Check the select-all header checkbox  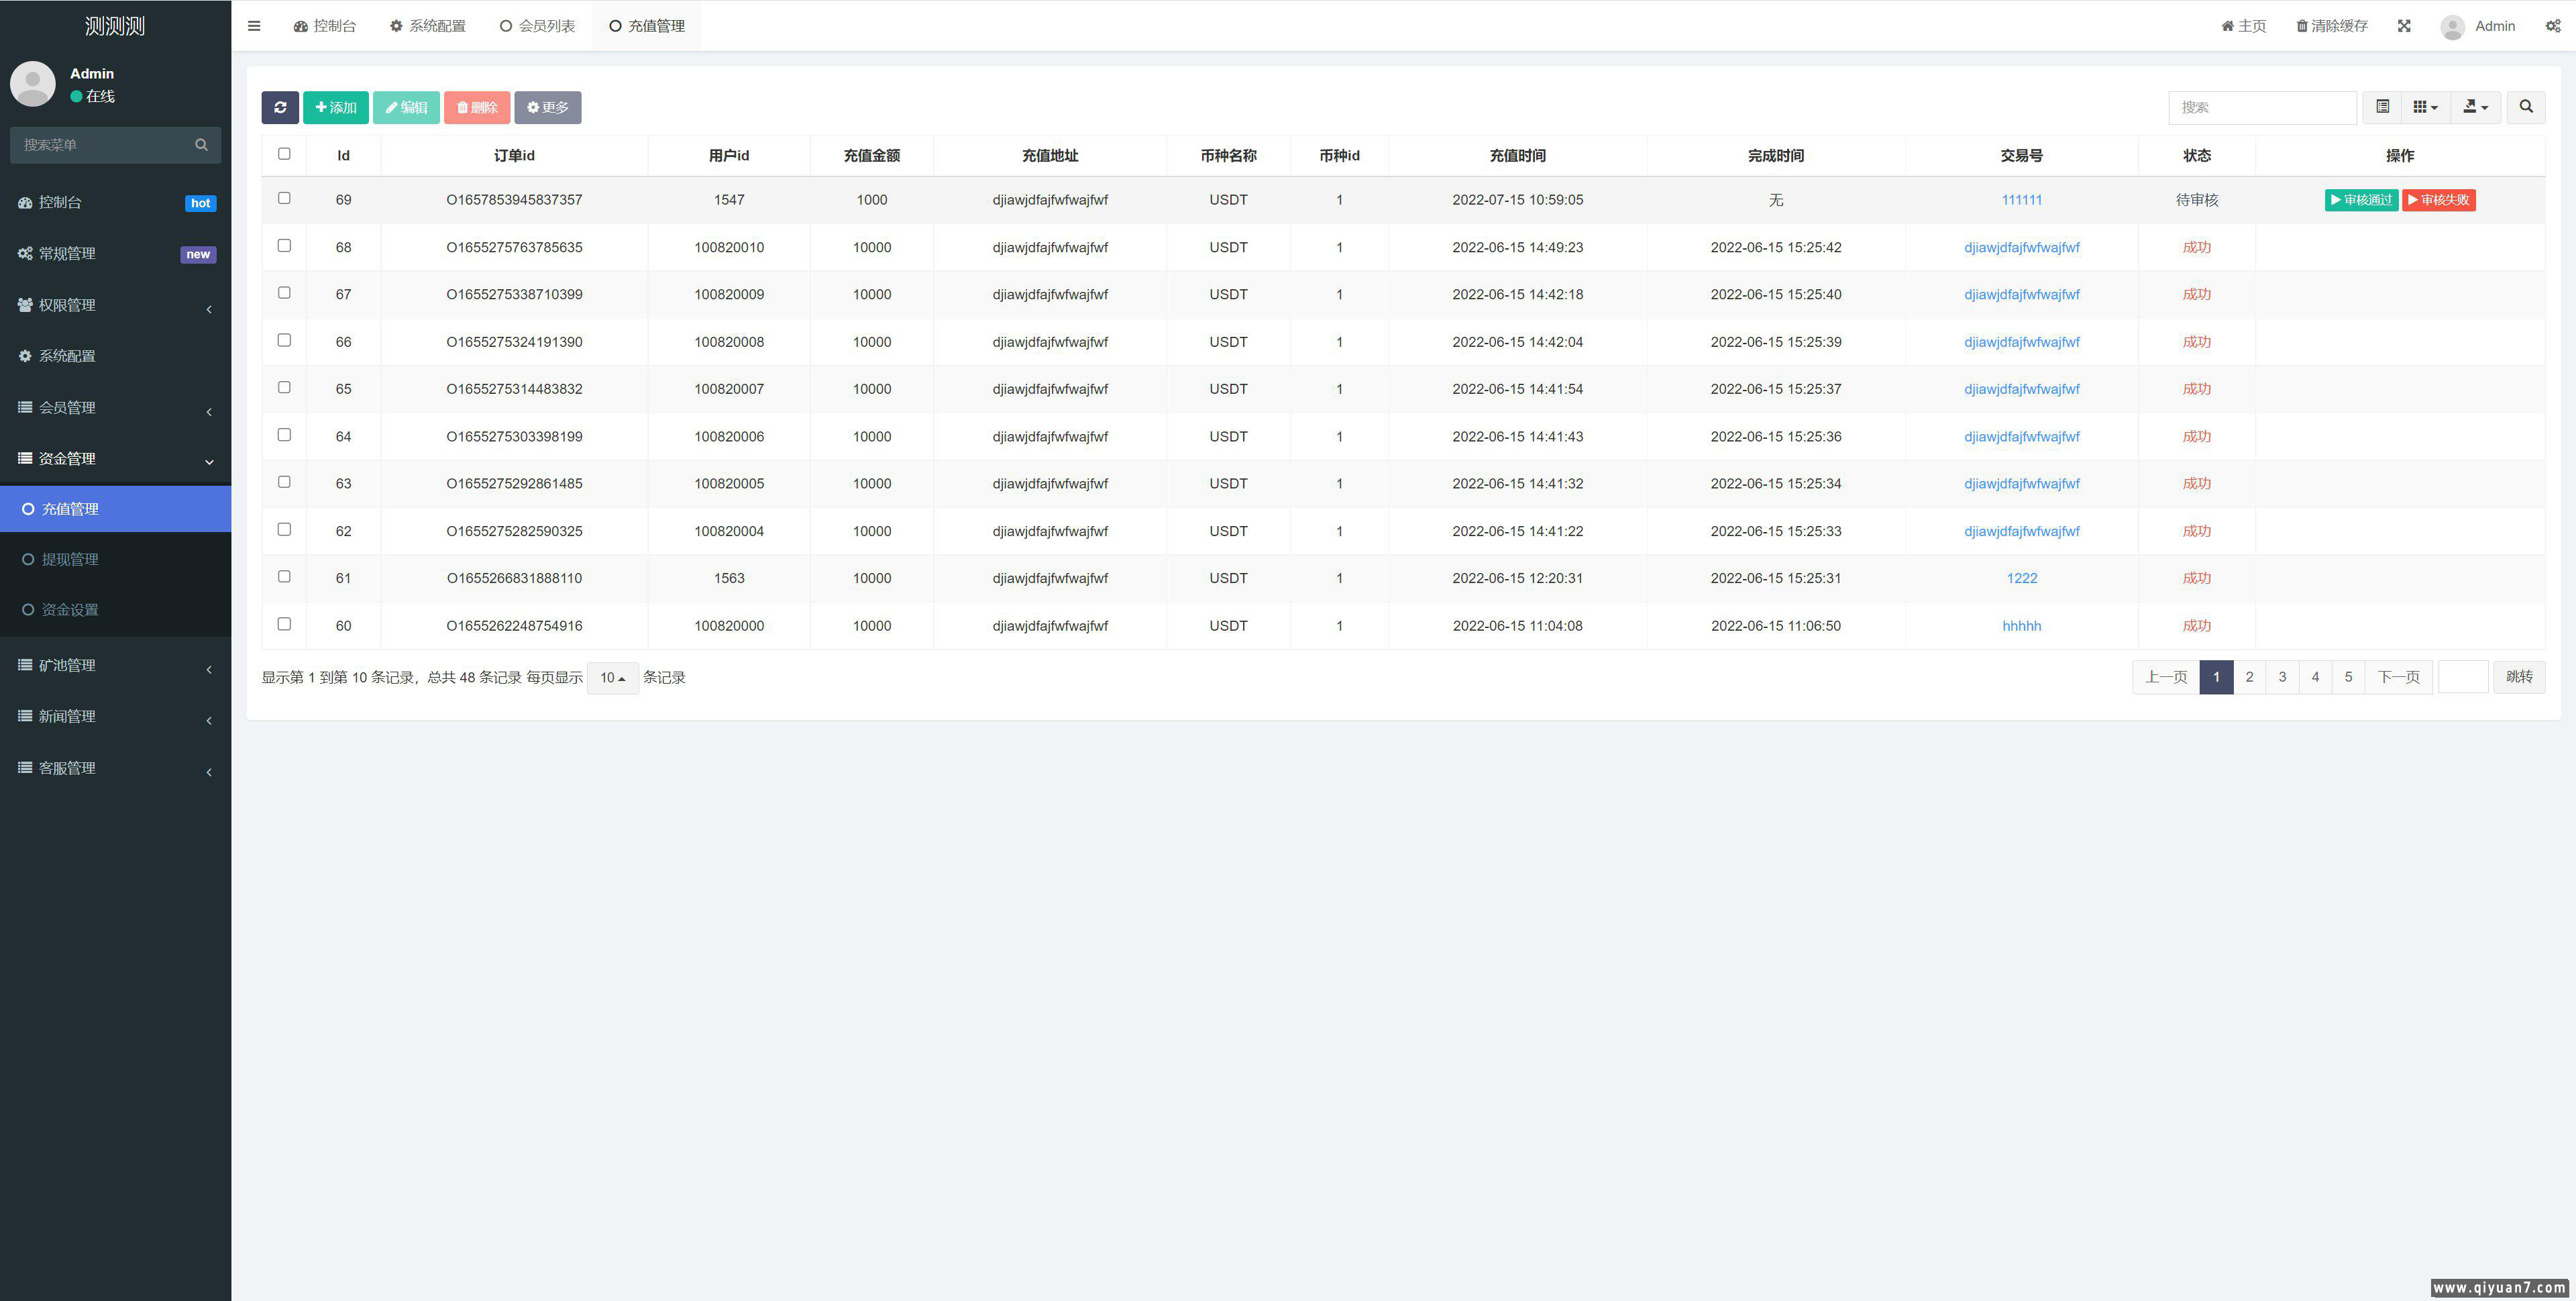(x=284, y=154)
